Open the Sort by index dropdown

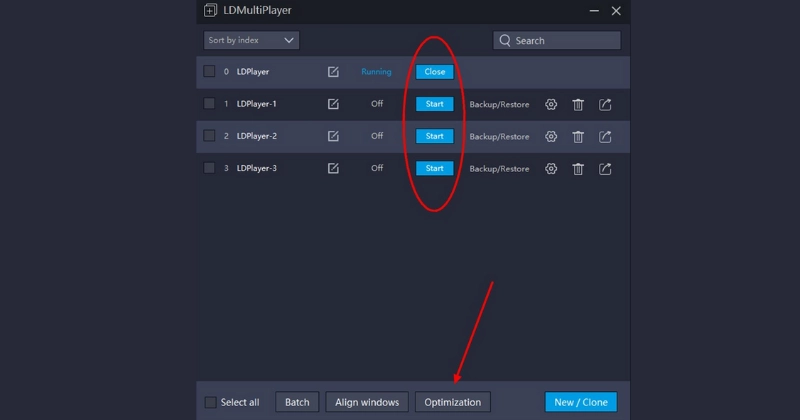click(251, 40)
